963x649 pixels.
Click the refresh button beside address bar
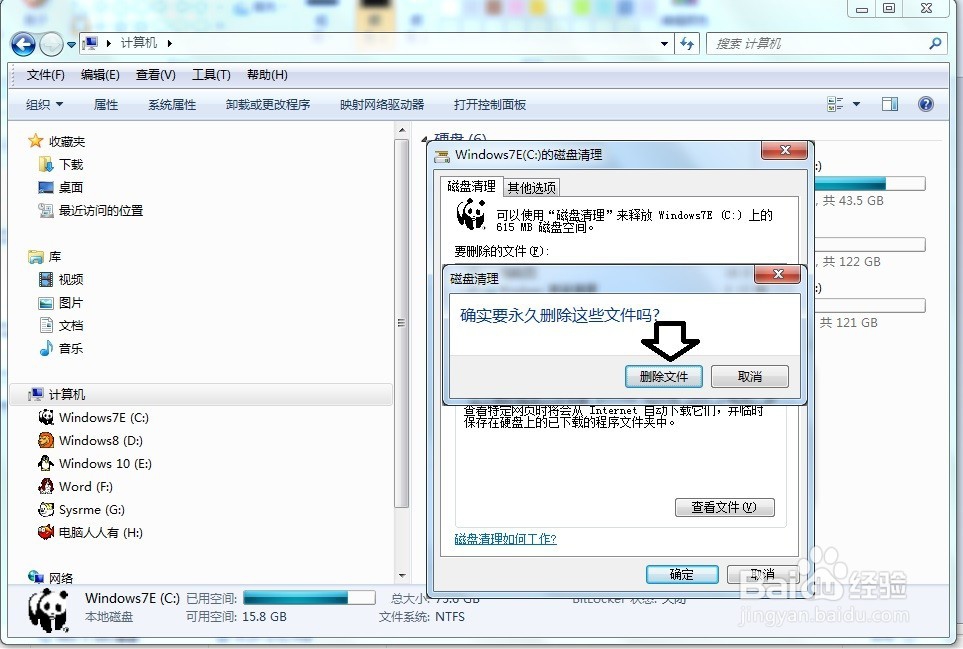[x=687, y=44]
